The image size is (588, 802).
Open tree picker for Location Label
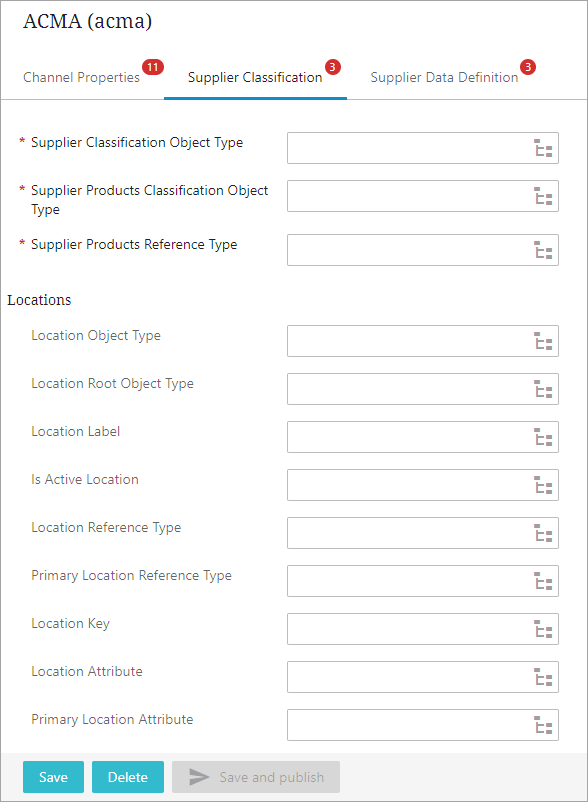point(543,437)
